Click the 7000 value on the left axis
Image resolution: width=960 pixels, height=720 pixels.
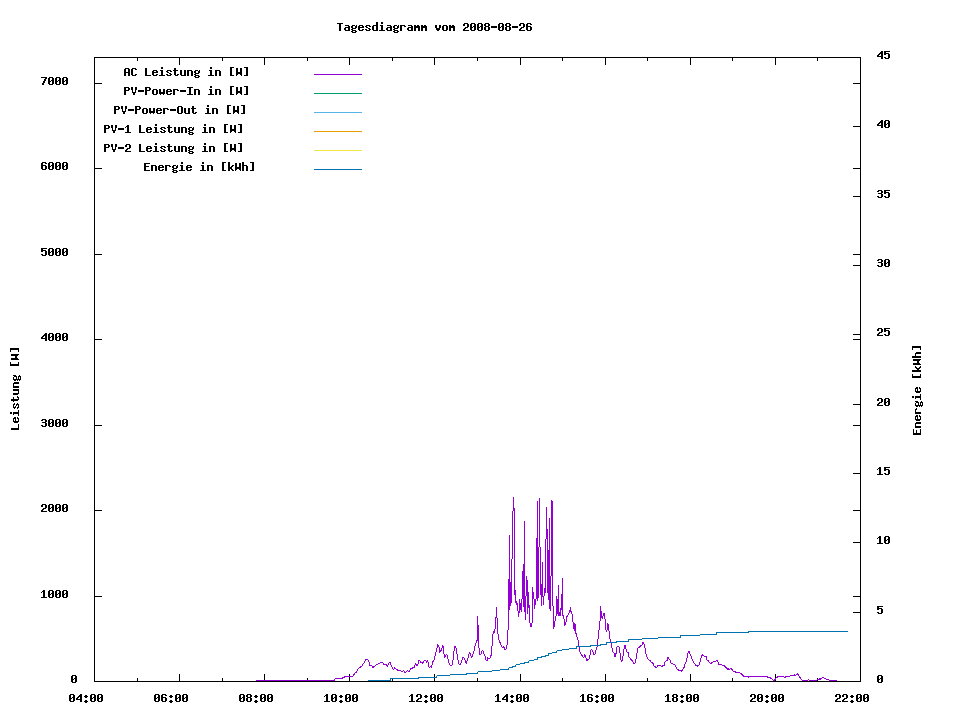[x=53, y=81]
